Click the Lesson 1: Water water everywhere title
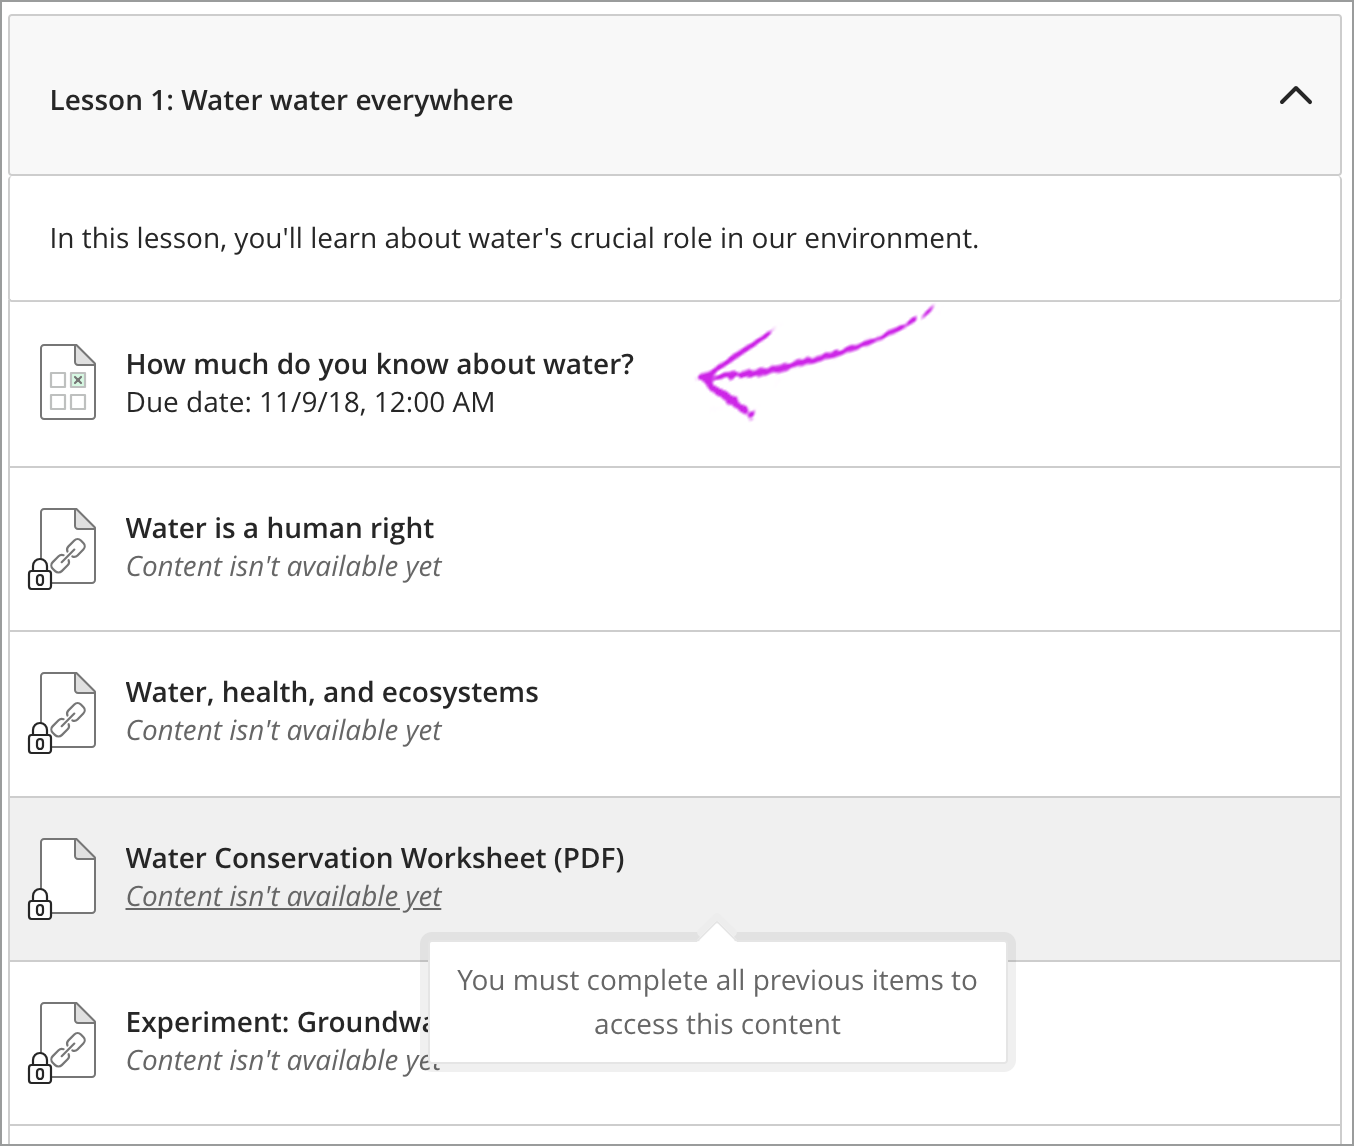Screen dimensions: 1354x1146 click(x=281, y=100)
